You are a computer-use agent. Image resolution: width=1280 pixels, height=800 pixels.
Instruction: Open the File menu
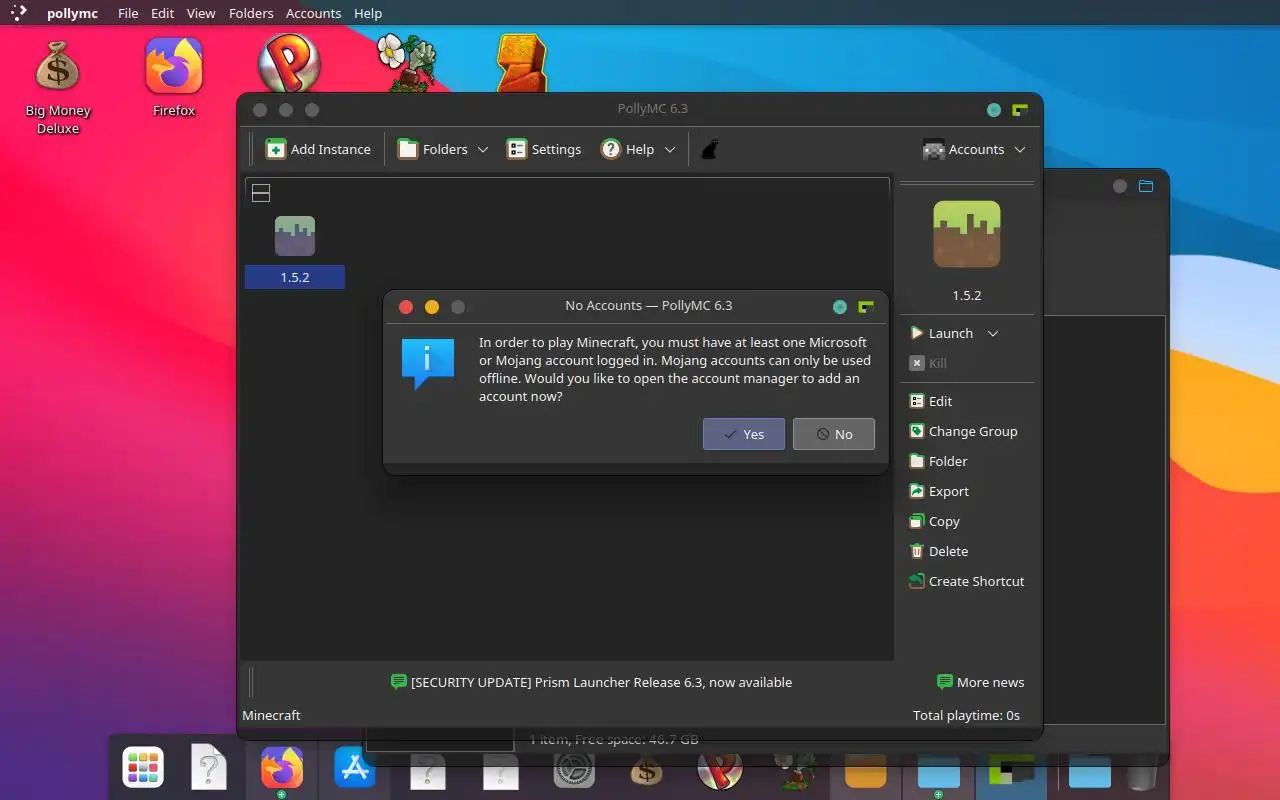coord(128,13)
